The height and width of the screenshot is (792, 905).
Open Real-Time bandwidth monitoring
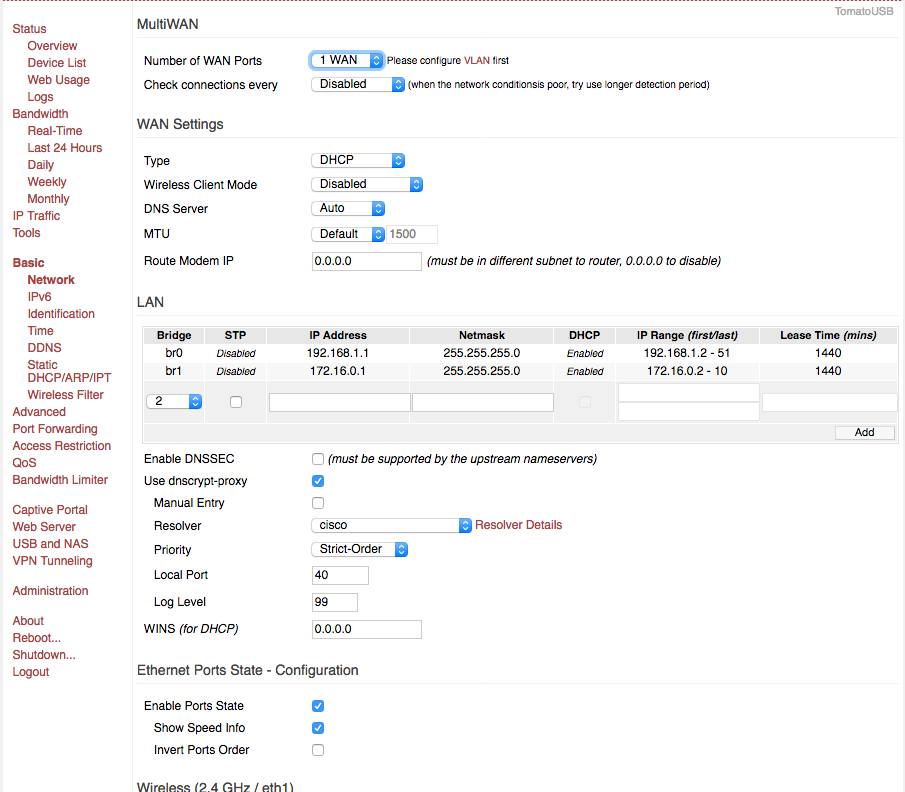(55, 130)
